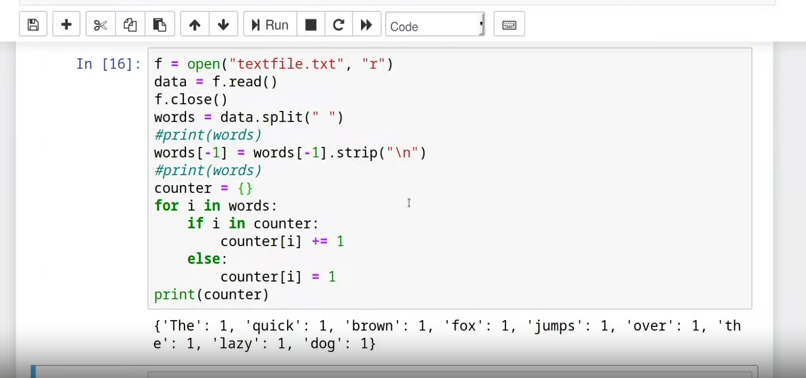
Task: Cut selected cells with the scissors icon
Action: click(x=100, y=25)
